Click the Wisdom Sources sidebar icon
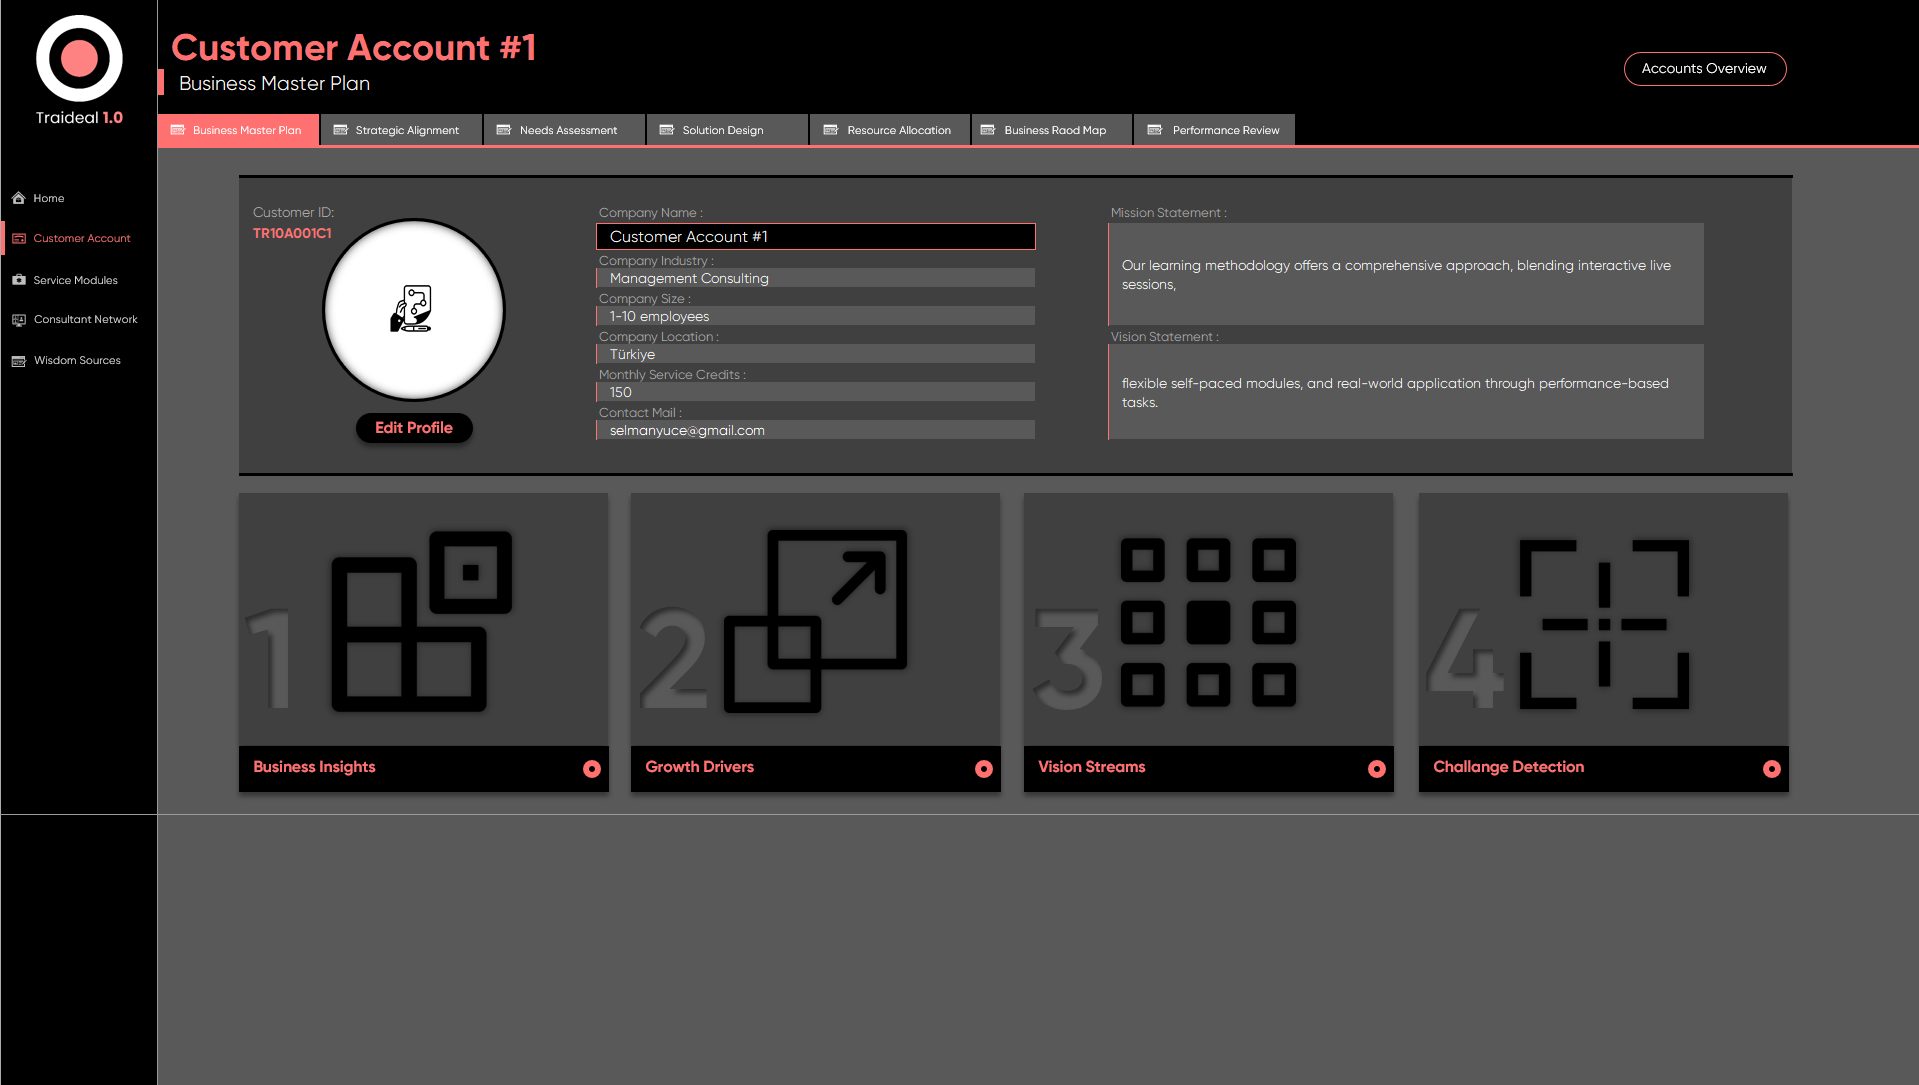 click(19, 361)
